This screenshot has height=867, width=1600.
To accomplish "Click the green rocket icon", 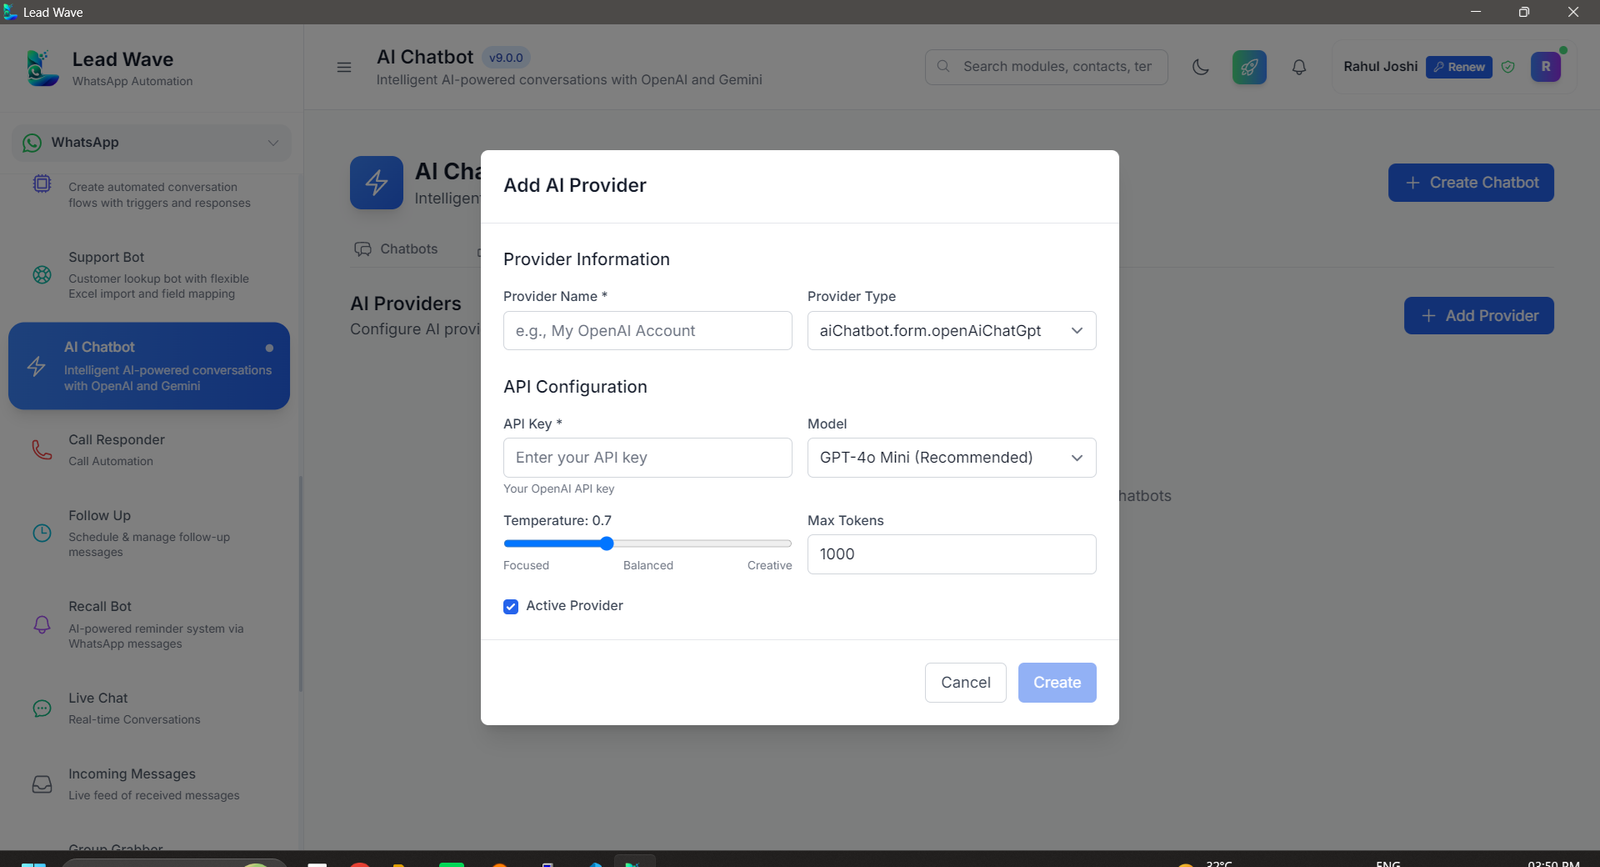I will [1249, 67].
